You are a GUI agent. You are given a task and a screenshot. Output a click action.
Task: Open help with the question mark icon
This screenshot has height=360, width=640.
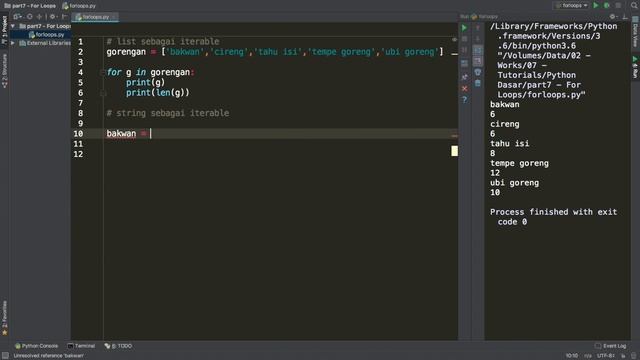[x=464, y=100]
